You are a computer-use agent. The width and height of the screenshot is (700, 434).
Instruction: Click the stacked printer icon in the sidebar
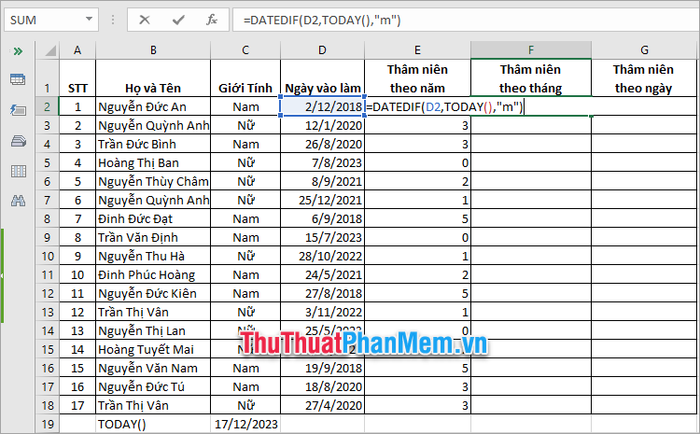[x=18, y=142]
